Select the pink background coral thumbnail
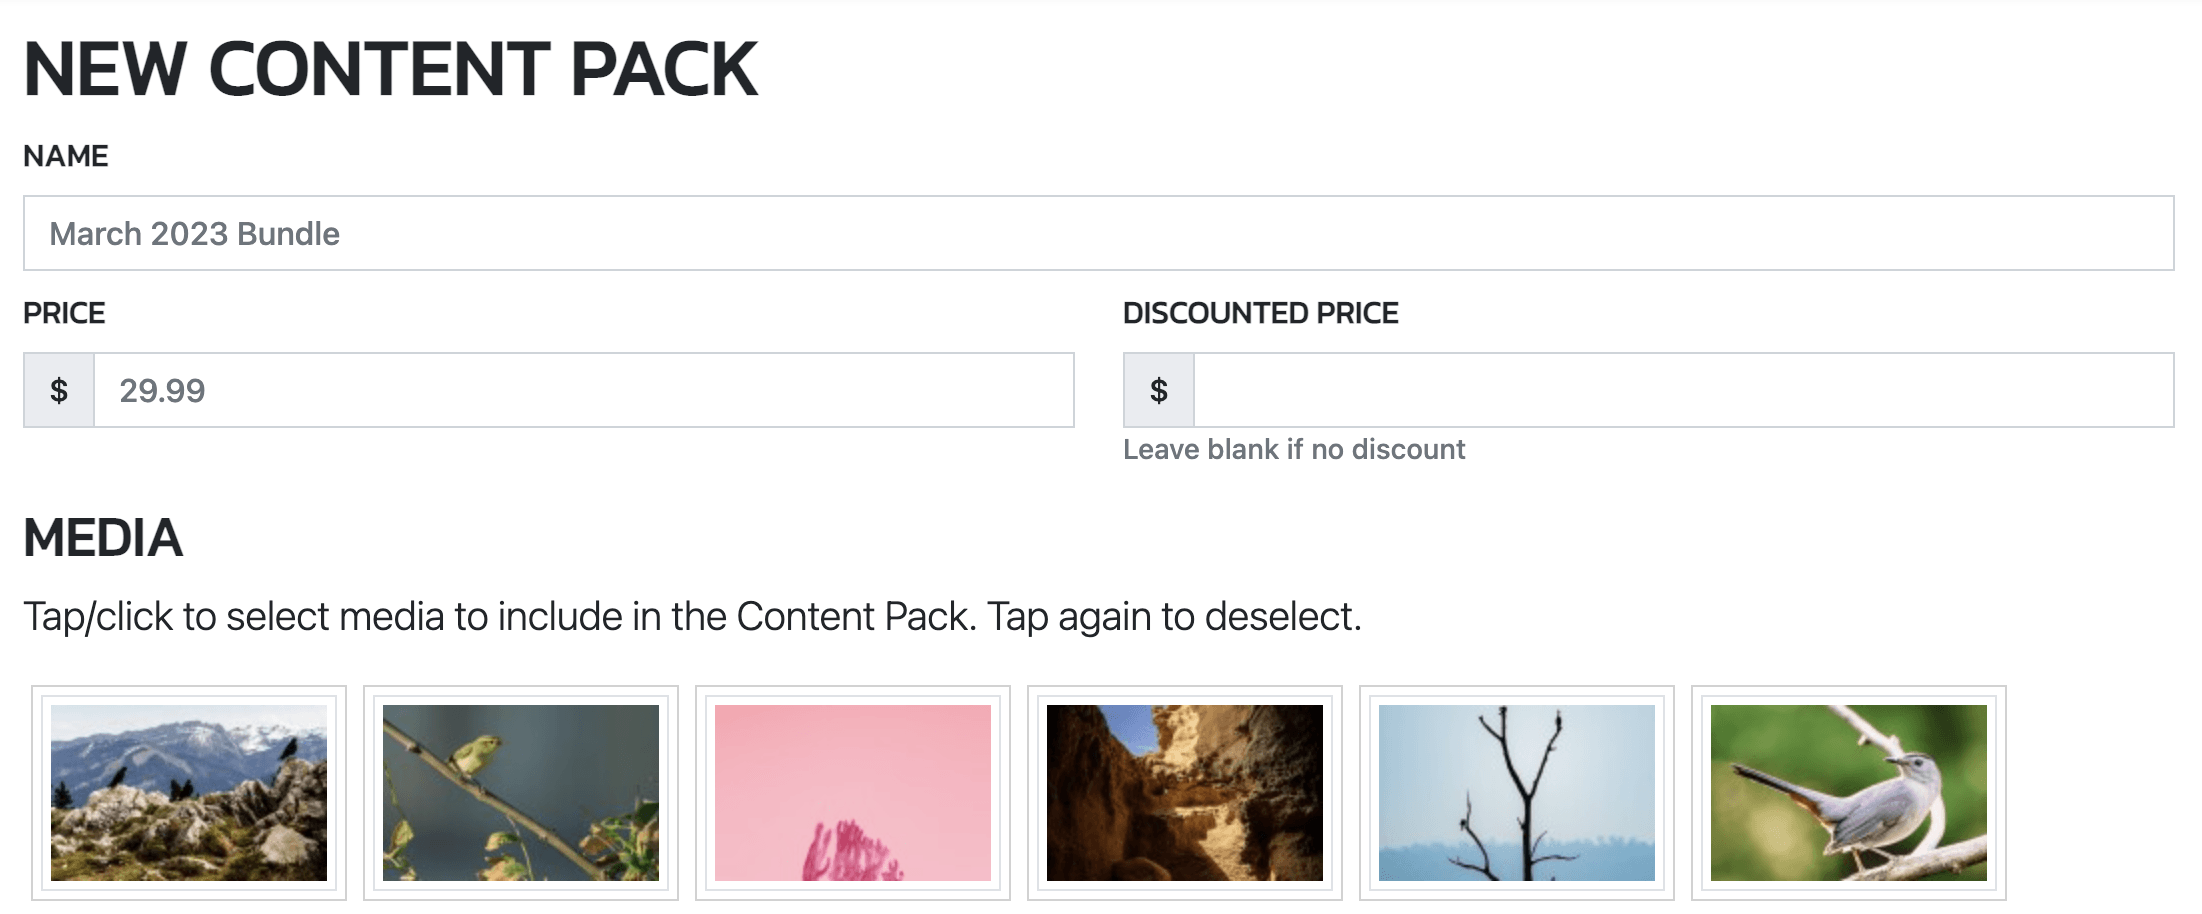Screen dimensions: 2202x914 (x=853, y=793)
